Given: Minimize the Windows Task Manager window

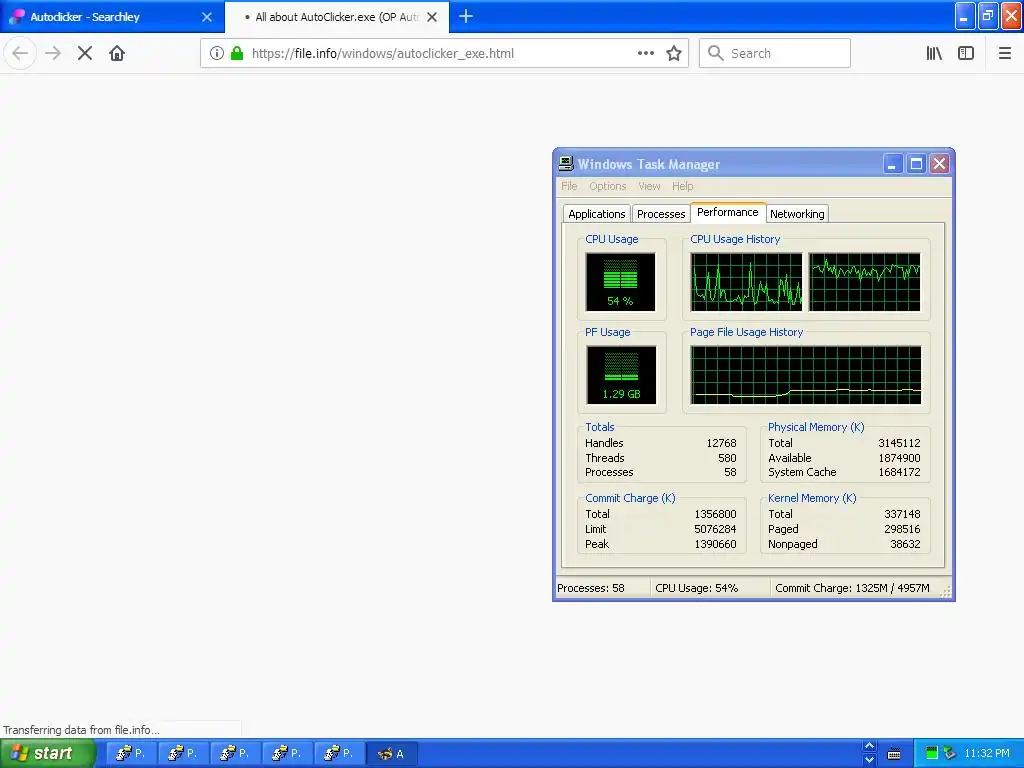Looking at the screenshot, I should click(892, 164).
